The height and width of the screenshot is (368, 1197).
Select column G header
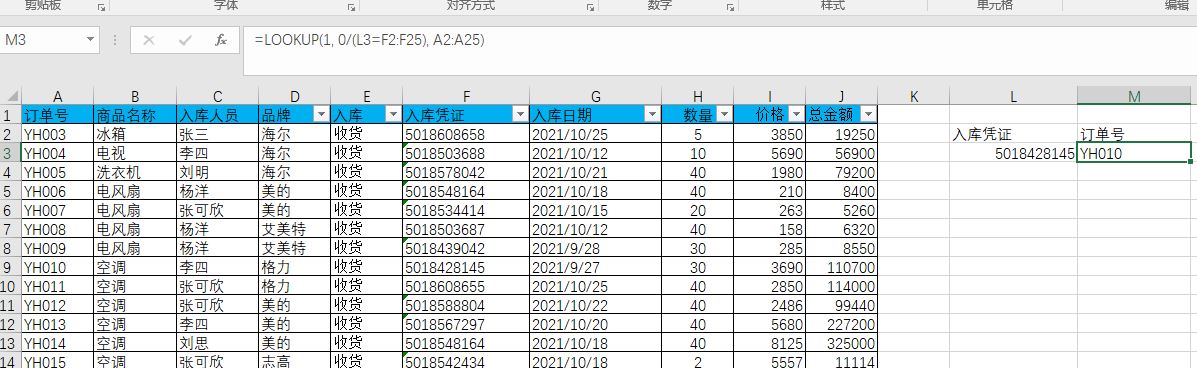[x=595, y=96]
